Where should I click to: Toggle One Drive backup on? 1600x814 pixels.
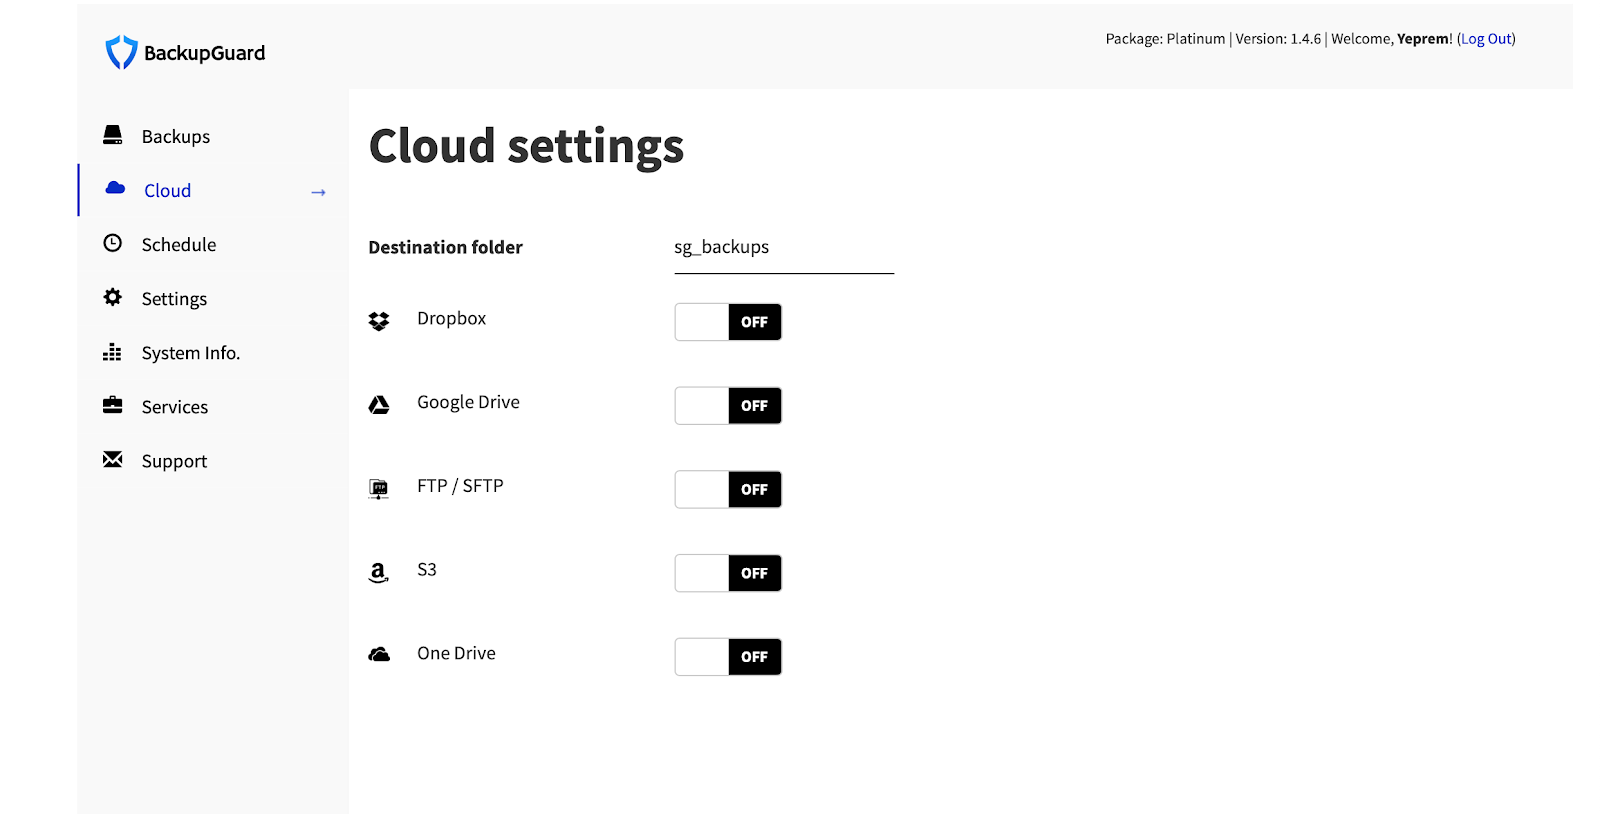pyautogui.click(x=728, y=657)
